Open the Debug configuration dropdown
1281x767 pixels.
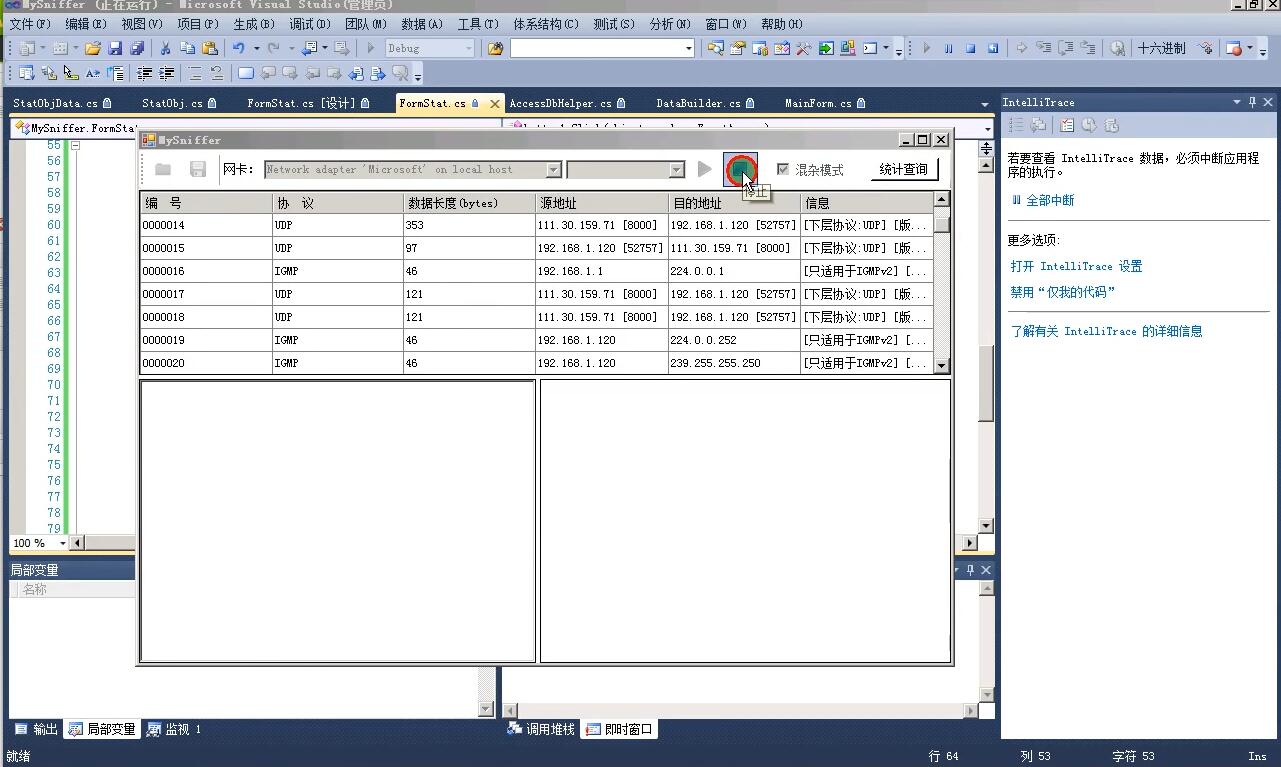[x=468, y=48]
